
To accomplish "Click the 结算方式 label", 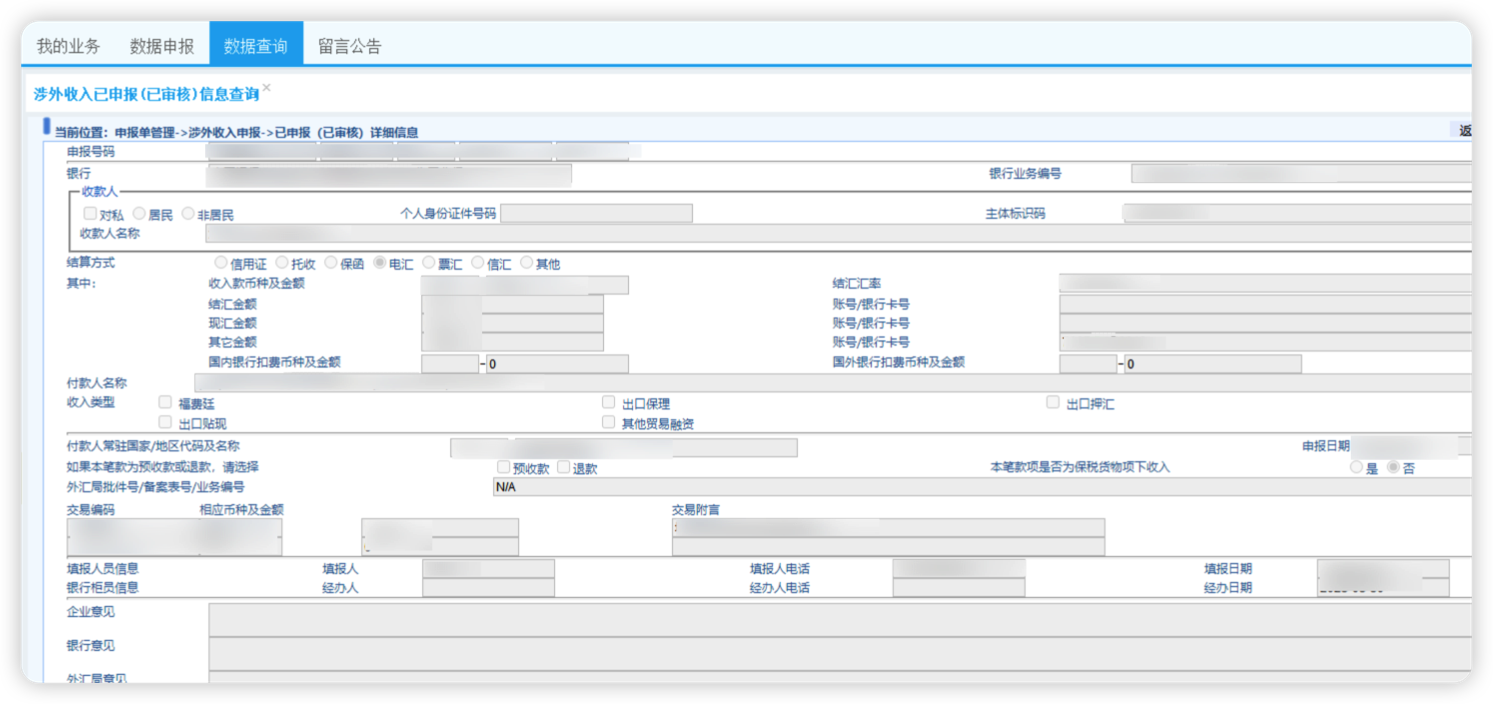I will pyautogui.click(x=91, y=262).
